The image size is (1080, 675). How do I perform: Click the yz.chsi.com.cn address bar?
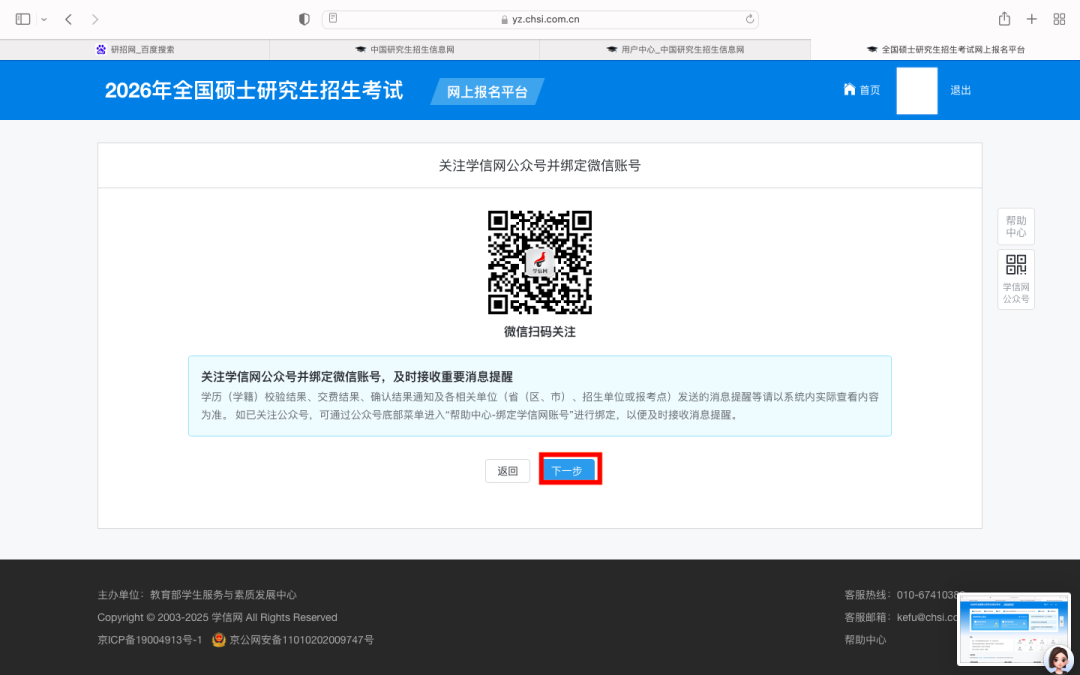540,19
